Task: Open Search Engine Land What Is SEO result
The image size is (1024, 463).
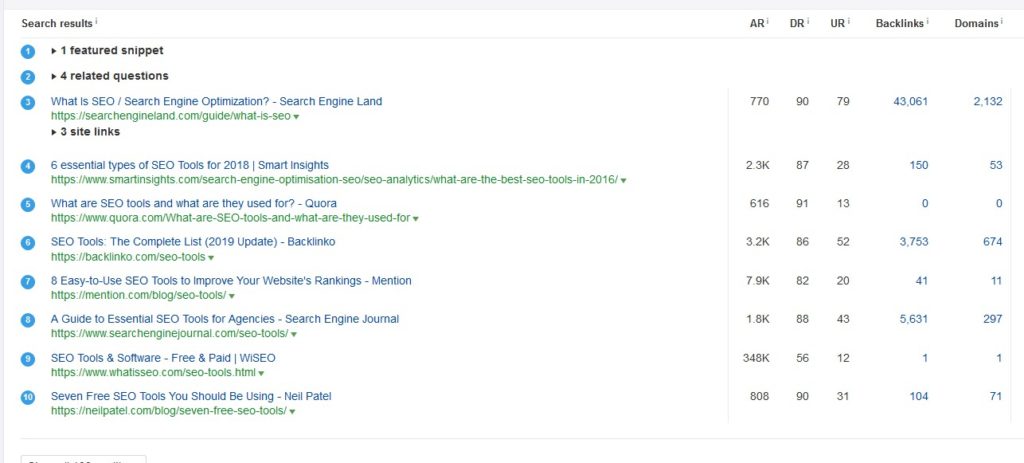Action: 216,101
